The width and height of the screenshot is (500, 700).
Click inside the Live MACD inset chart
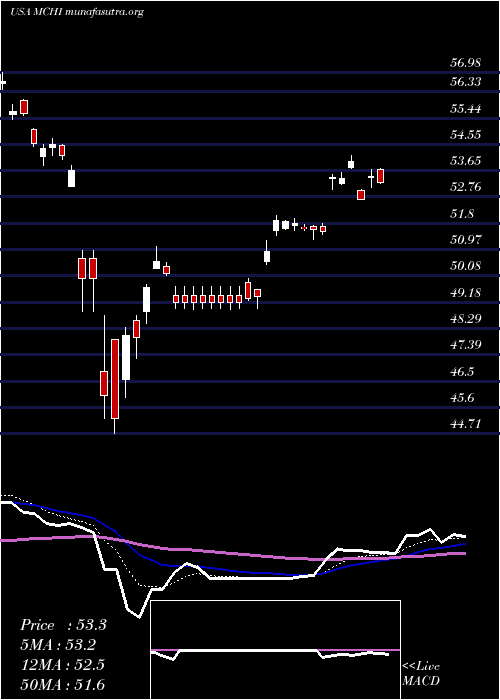pos(275,650)
